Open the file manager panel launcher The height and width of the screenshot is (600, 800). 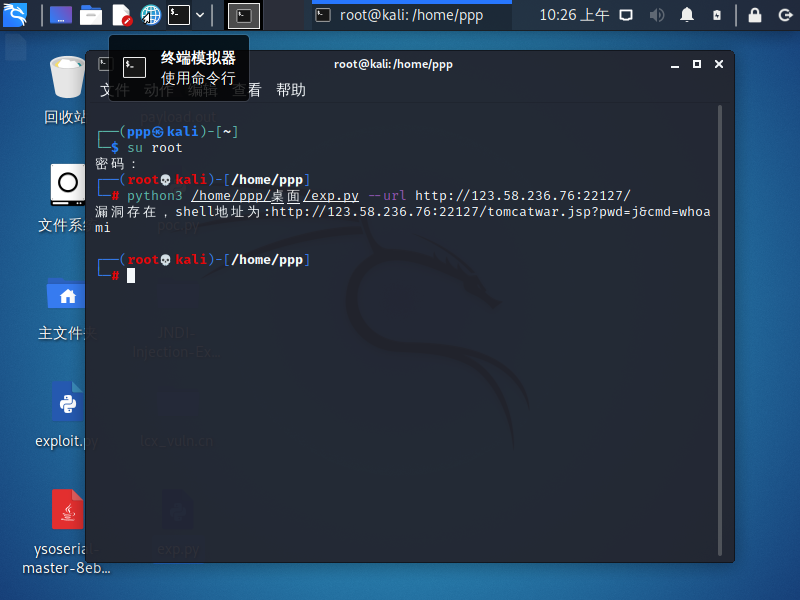[x=91, y=15]
